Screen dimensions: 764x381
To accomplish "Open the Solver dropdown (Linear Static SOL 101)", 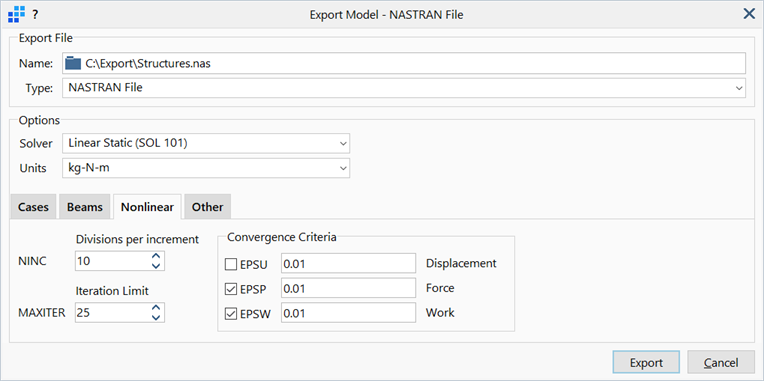I will [206, 144].
